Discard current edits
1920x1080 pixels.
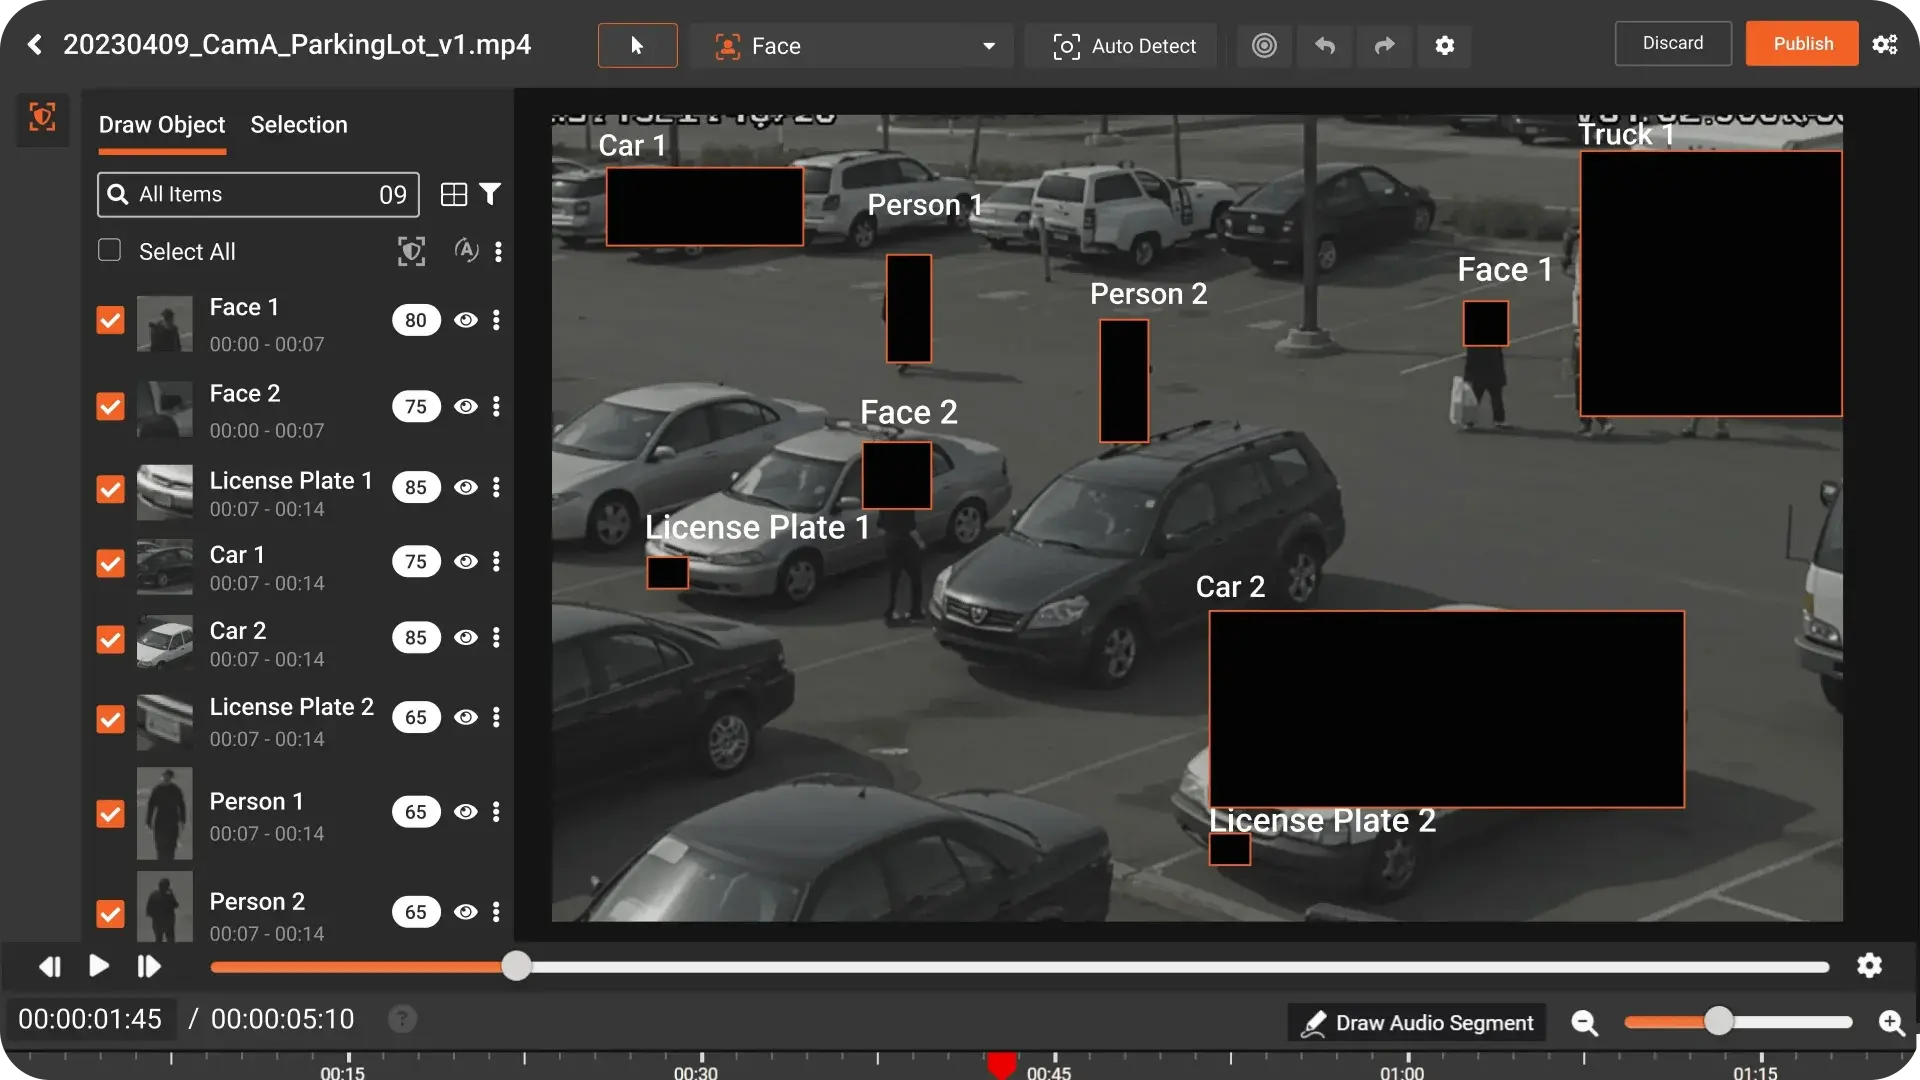pyautogui.click(x=1673, y=43)
